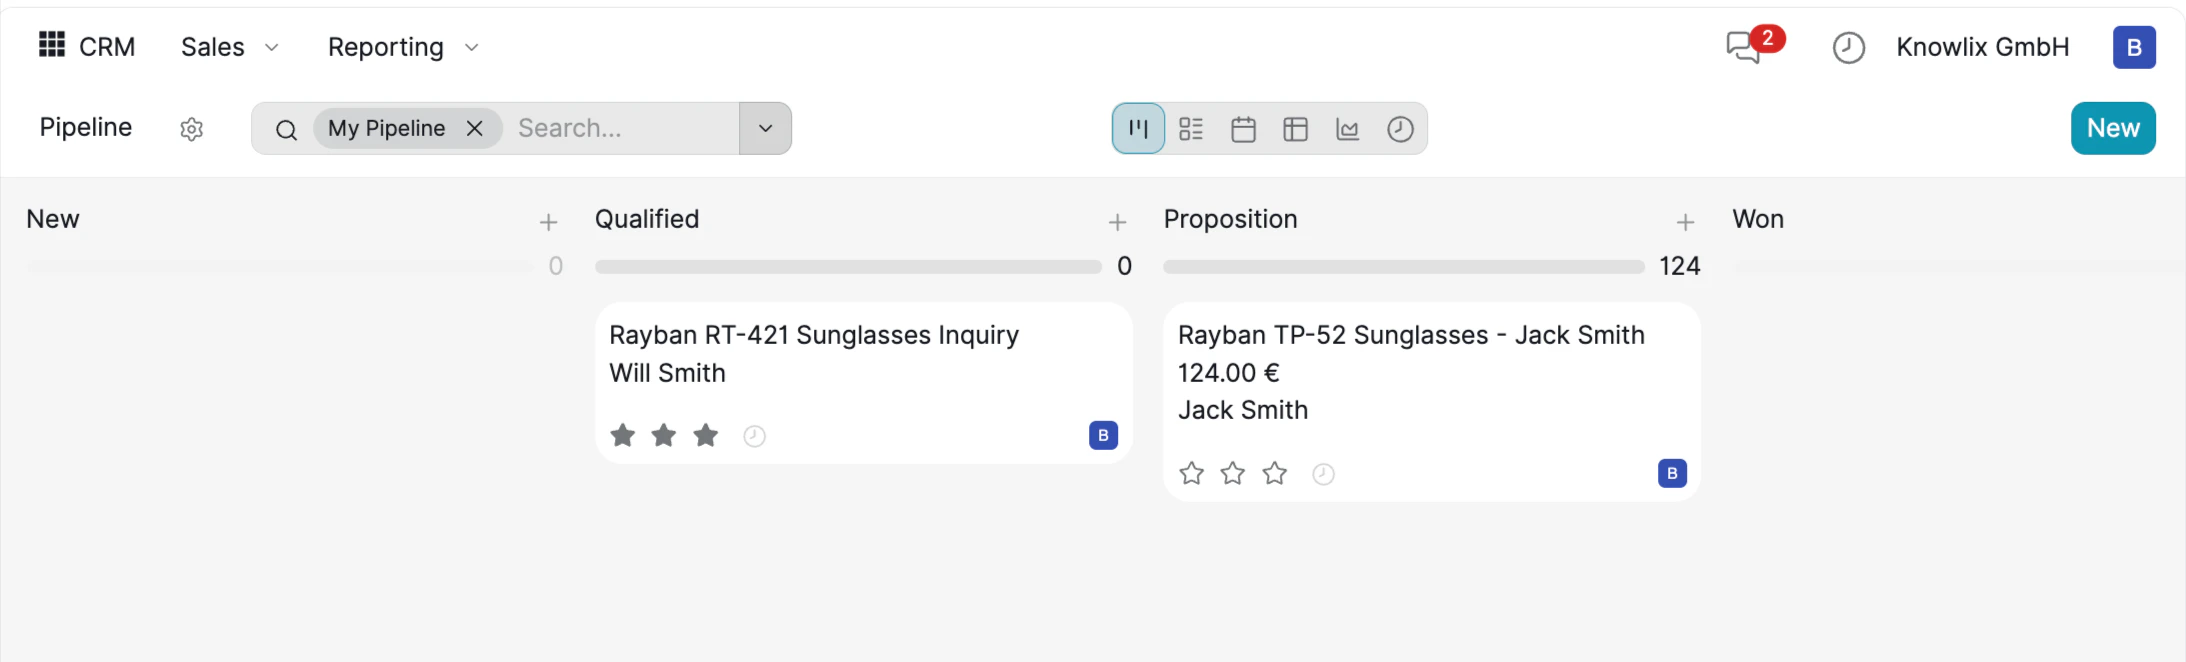Create a New opportunity
The height and width of the screenshot is (662, 2186).
(2113, 128)
